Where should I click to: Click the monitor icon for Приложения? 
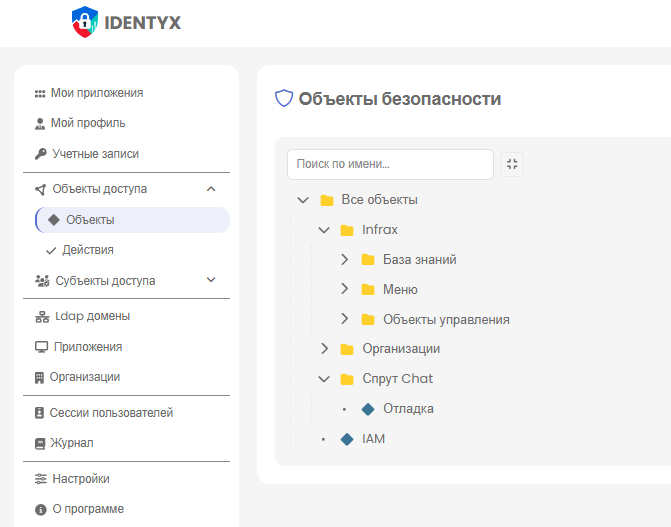coord(41,347)
